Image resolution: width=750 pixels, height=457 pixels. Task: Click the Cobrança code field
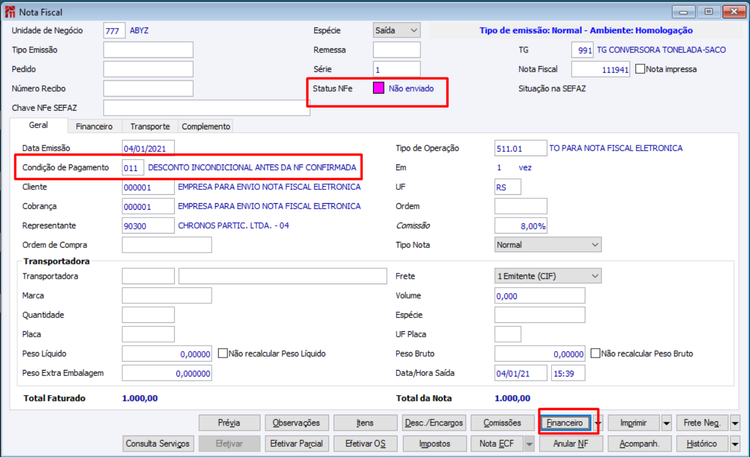click(148, 206)
